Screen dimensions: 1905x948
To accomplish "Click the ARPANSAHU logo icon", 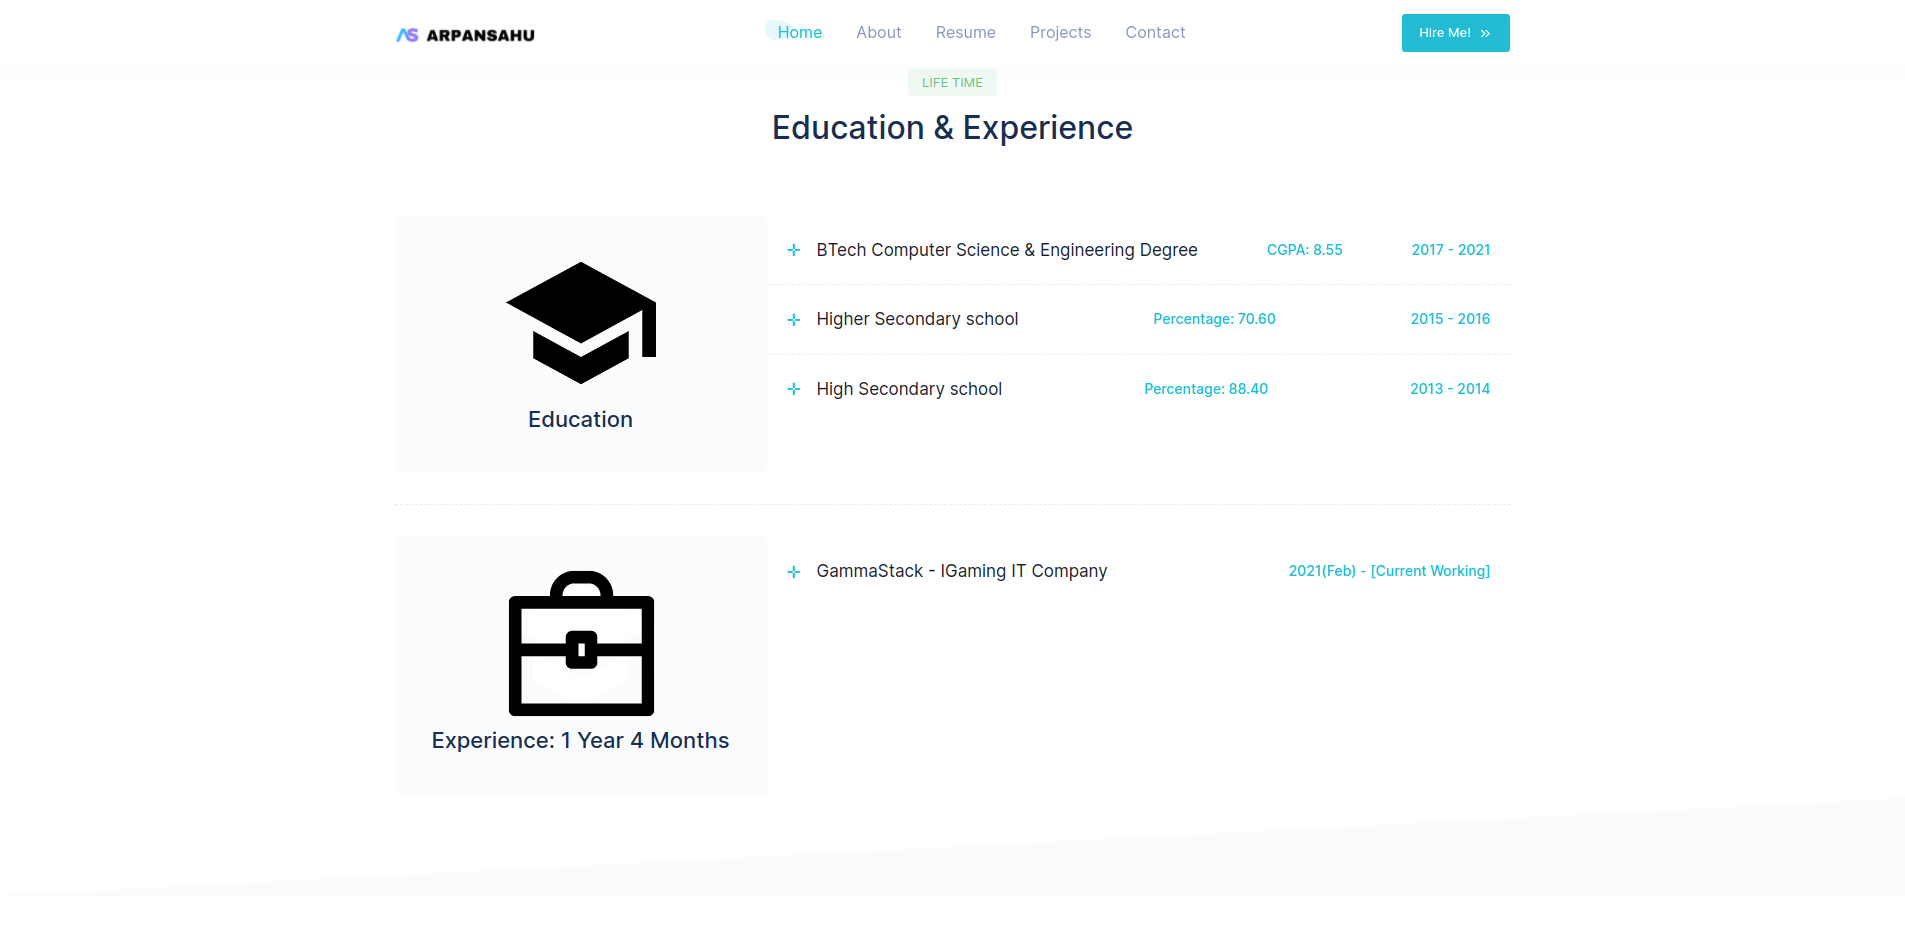I will (407, 35).
